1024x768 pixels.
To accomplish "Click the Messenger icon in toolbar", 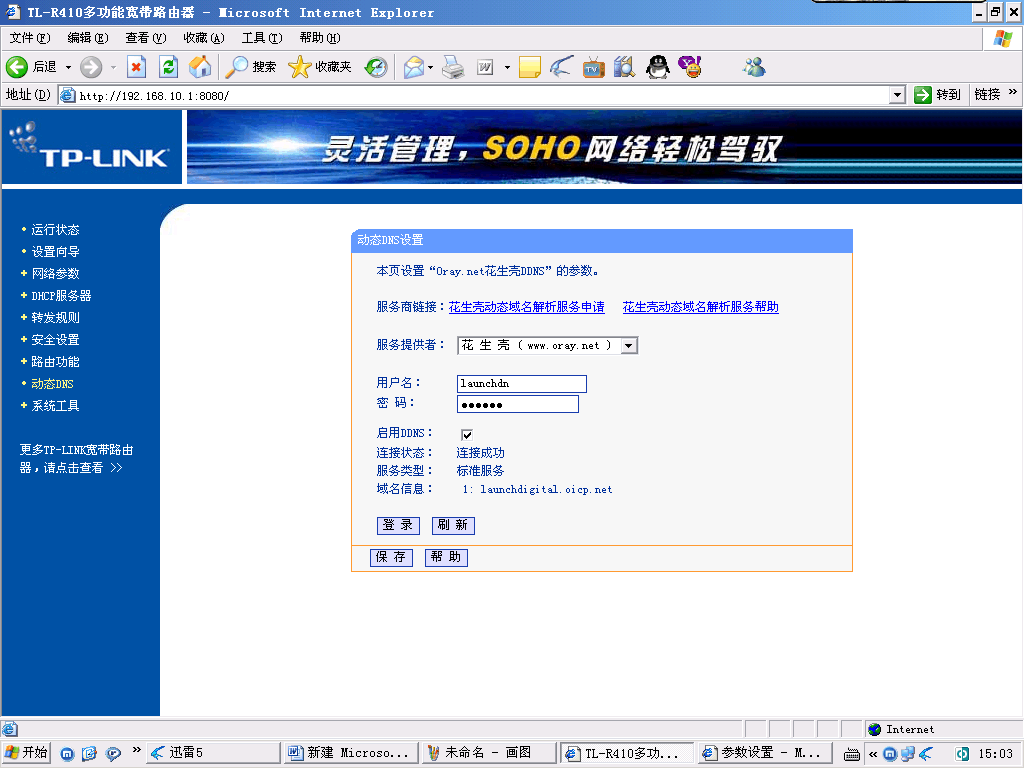I will pos(754,67).
